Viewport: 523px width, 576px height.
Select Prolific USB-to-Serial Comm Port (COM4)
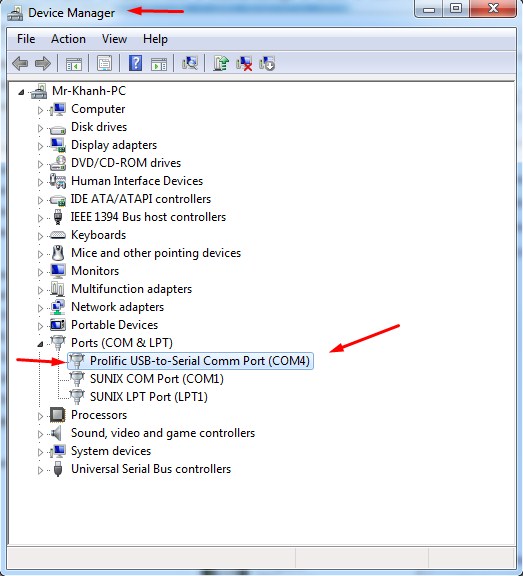tap(200, 361)
